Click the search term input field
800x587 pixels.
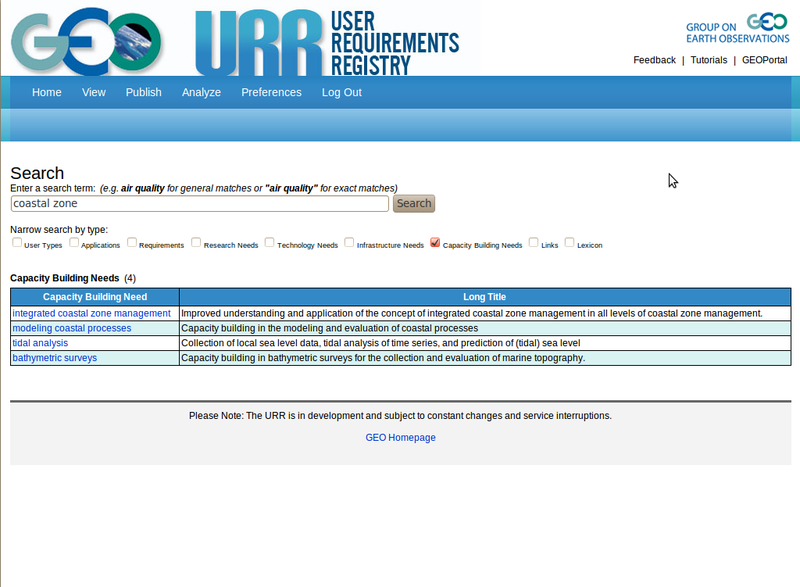[x=199, y=203]
